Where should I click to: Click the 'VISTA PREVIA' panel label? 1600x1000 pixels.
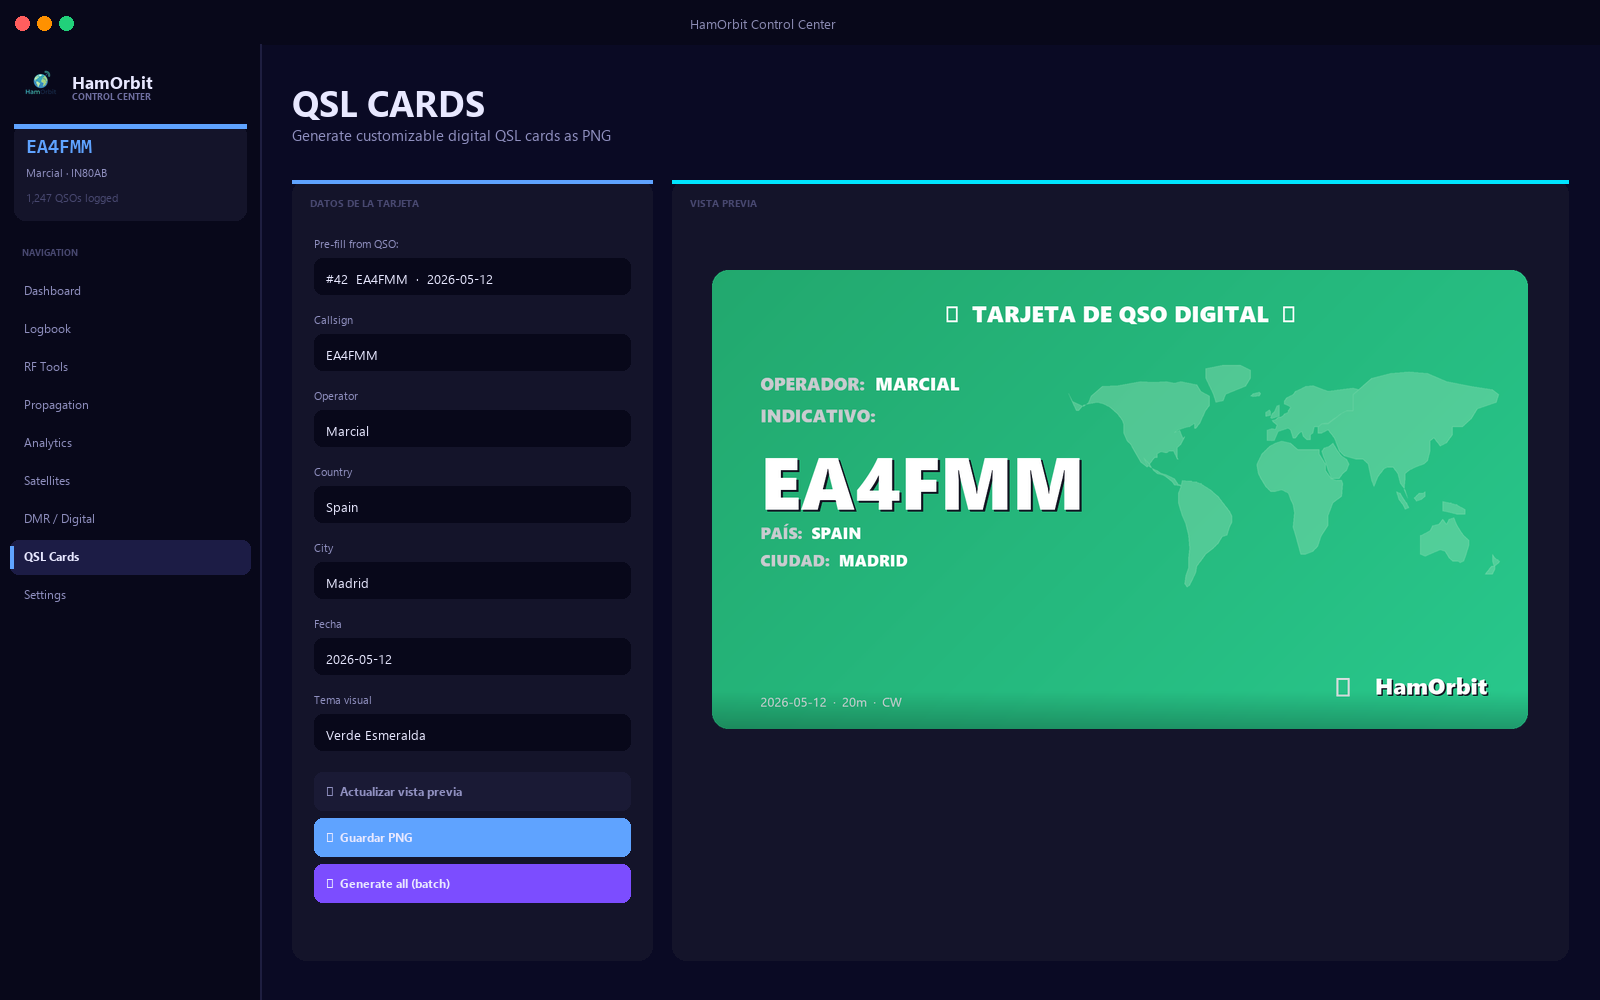click(x=723, y=204)
